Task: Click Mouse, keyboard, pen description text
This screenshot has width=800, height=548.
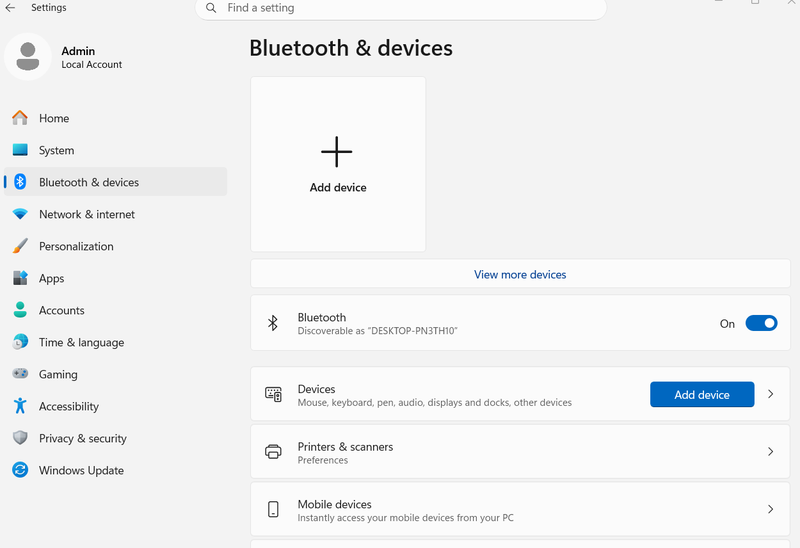Action: click(435, 403)
